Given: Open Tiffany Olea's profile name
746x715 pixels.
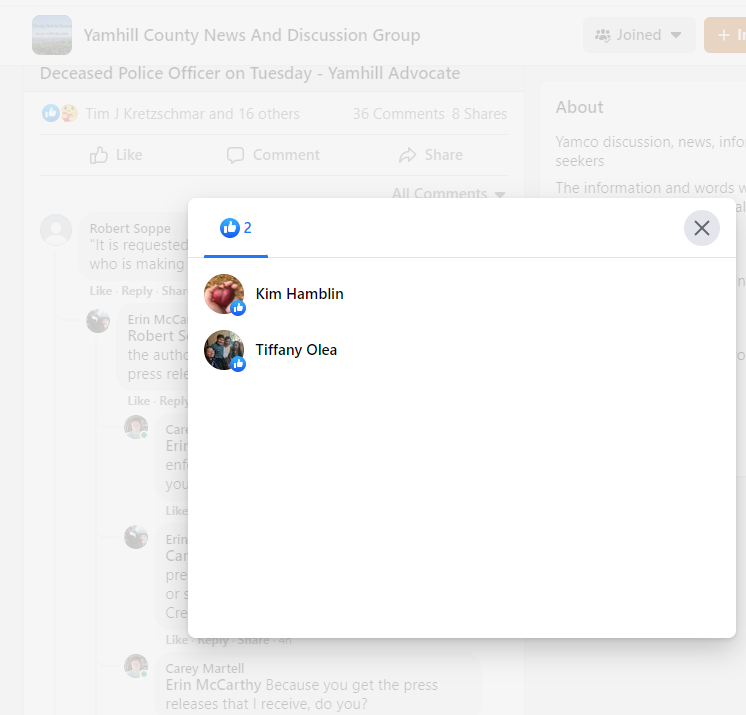Looking at the screenshot, I should (x=296, y=350).
